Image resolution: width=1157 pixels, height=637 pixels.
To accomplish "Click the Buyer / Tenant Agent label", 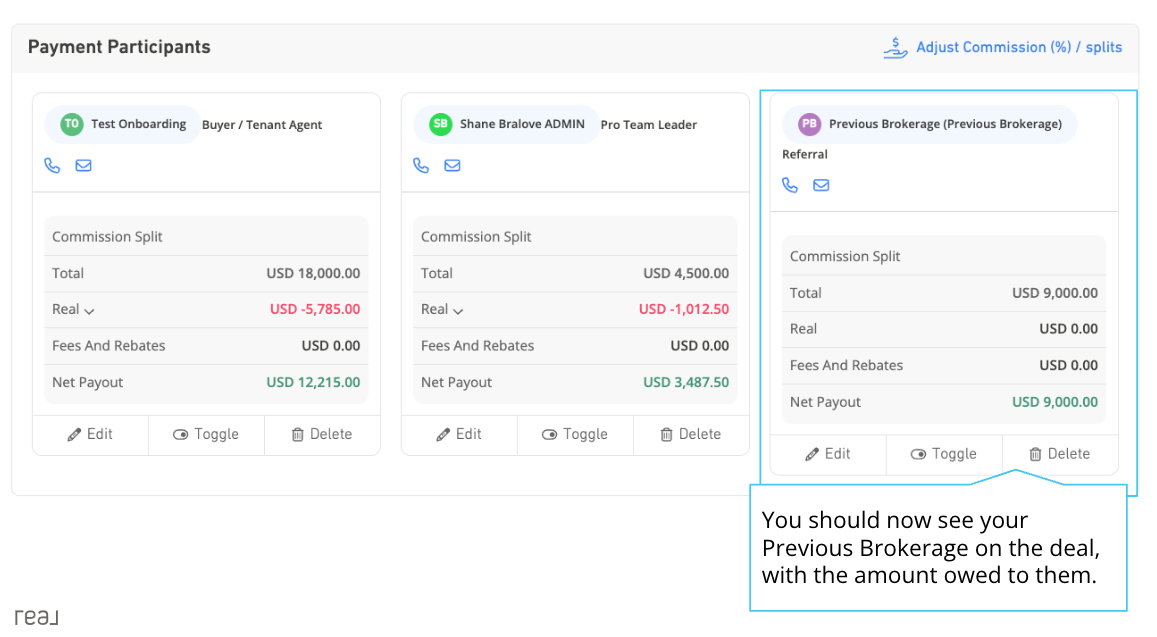I will (262, 125).
